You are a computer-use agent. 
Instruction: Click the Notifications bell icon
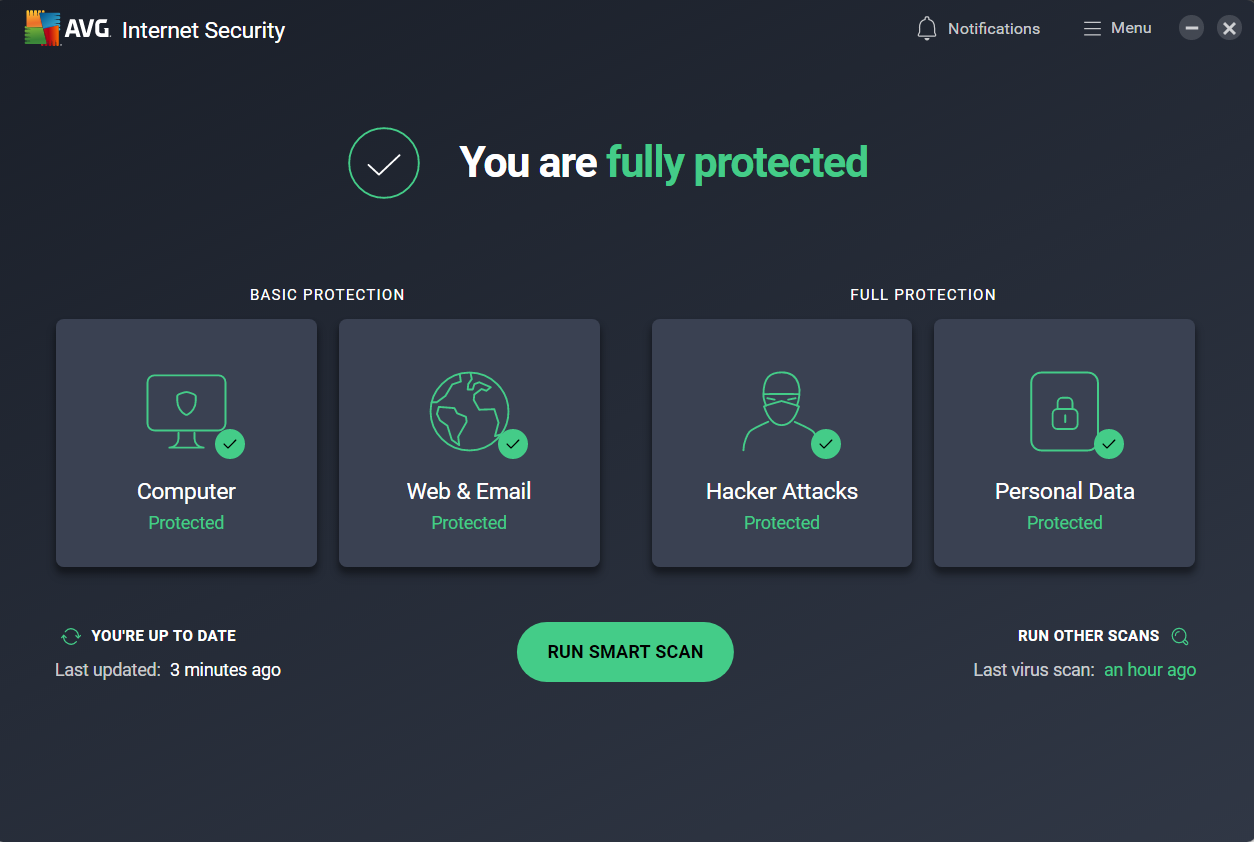pos(927,29)
